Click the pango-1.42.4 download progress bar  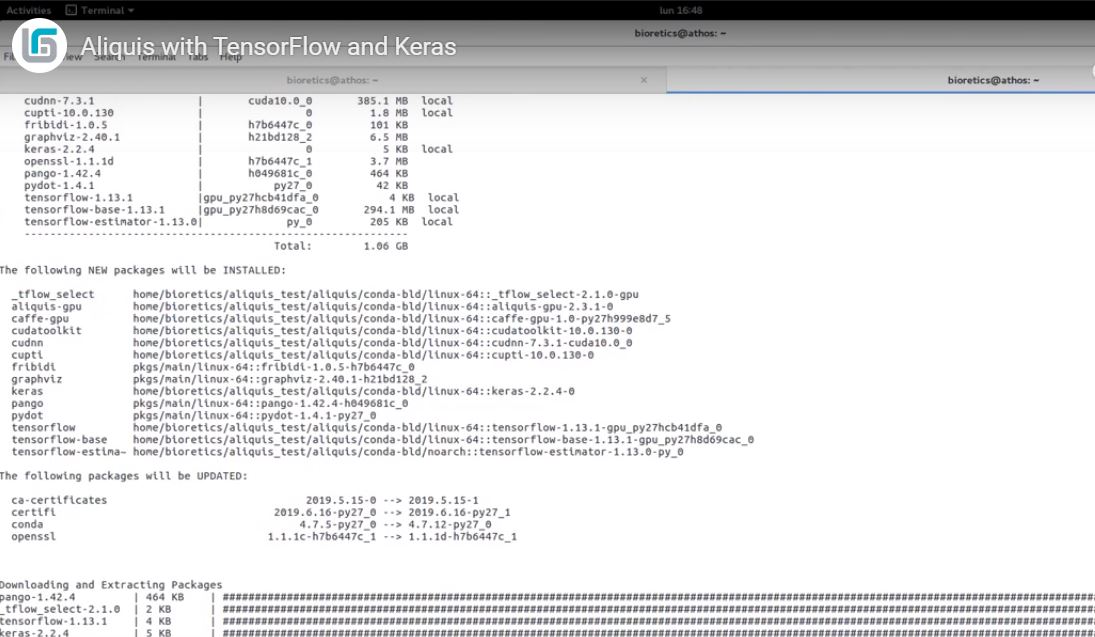click(655, 597)
